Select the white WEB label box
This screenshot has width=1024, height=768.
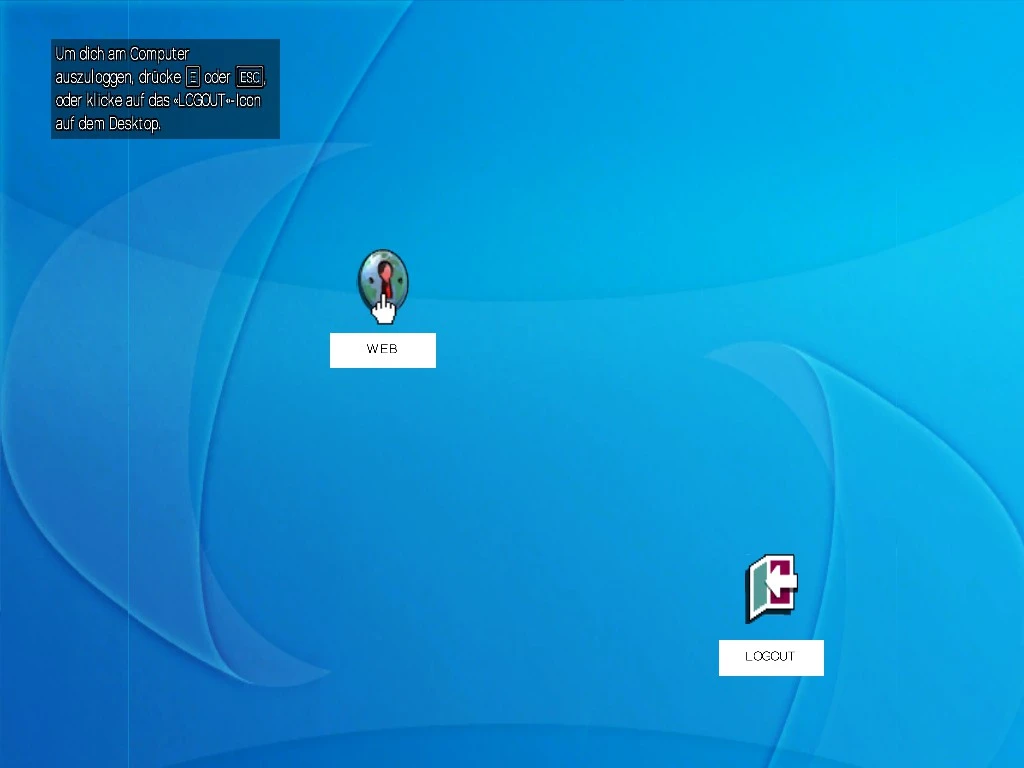383,350
